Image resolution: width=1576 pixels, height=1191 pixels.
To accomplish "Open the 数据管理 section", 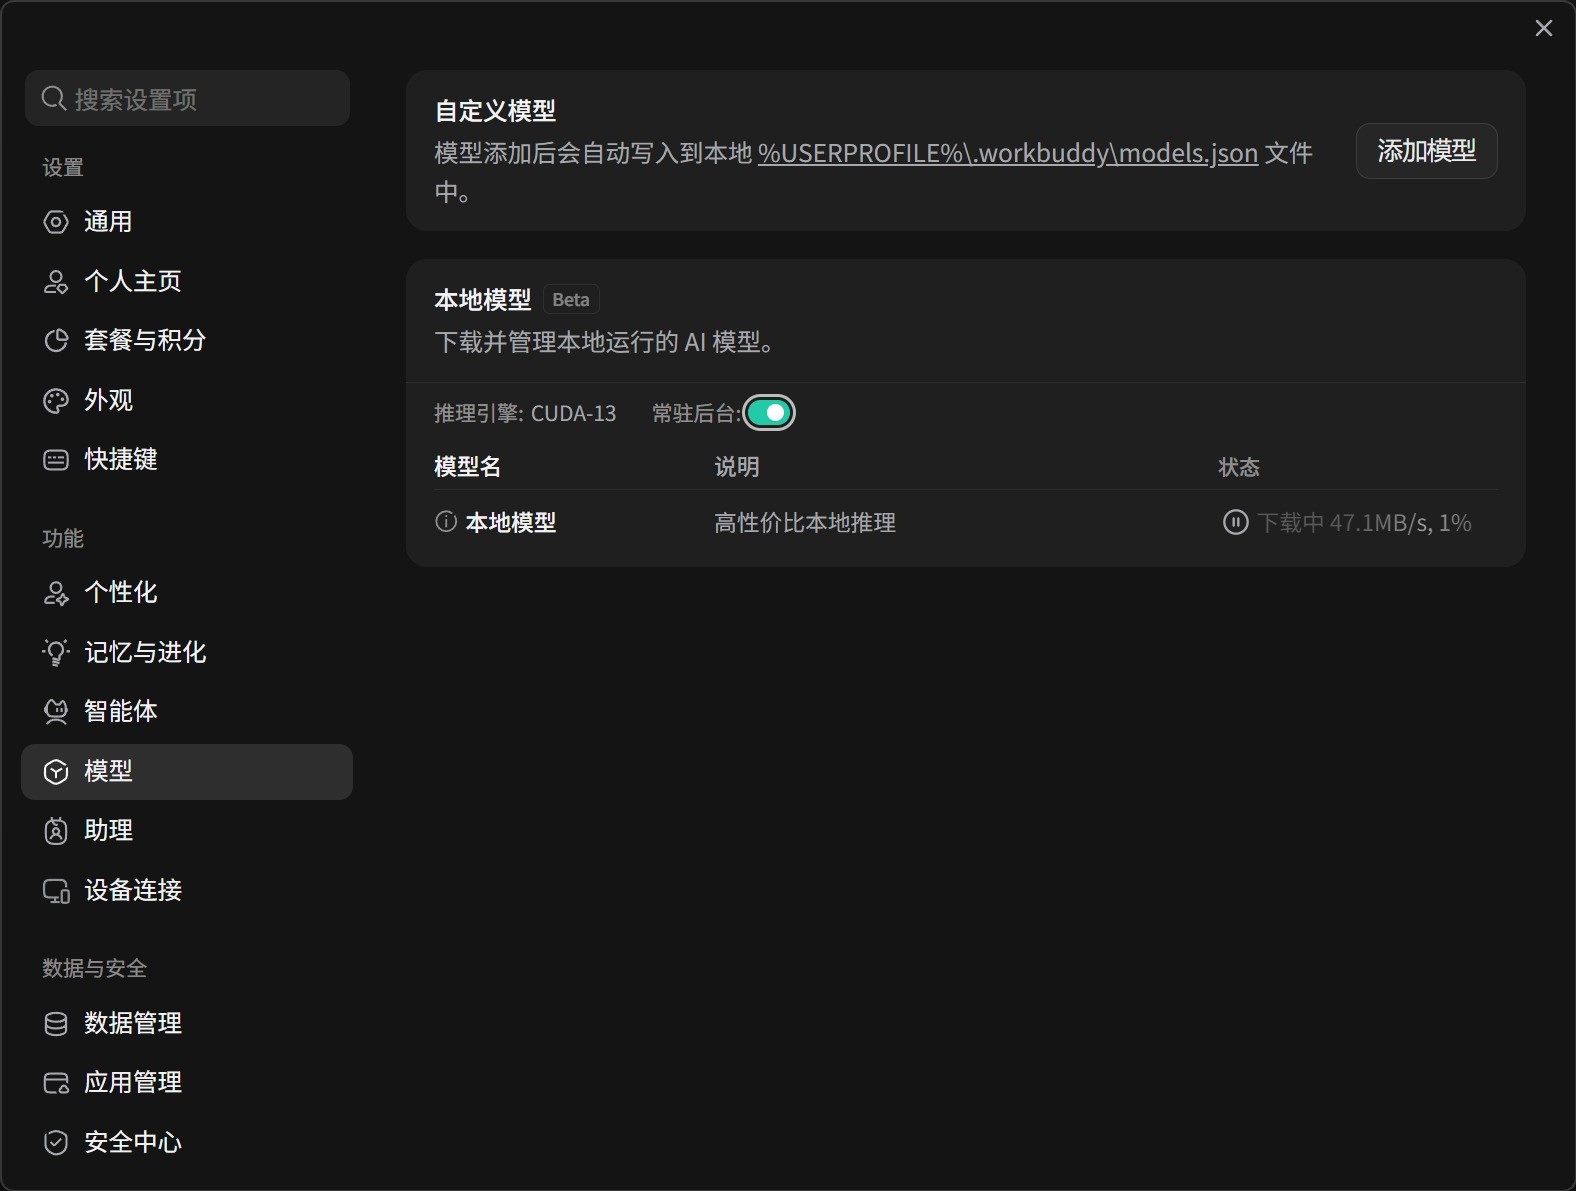I will tap(187, 1024).
